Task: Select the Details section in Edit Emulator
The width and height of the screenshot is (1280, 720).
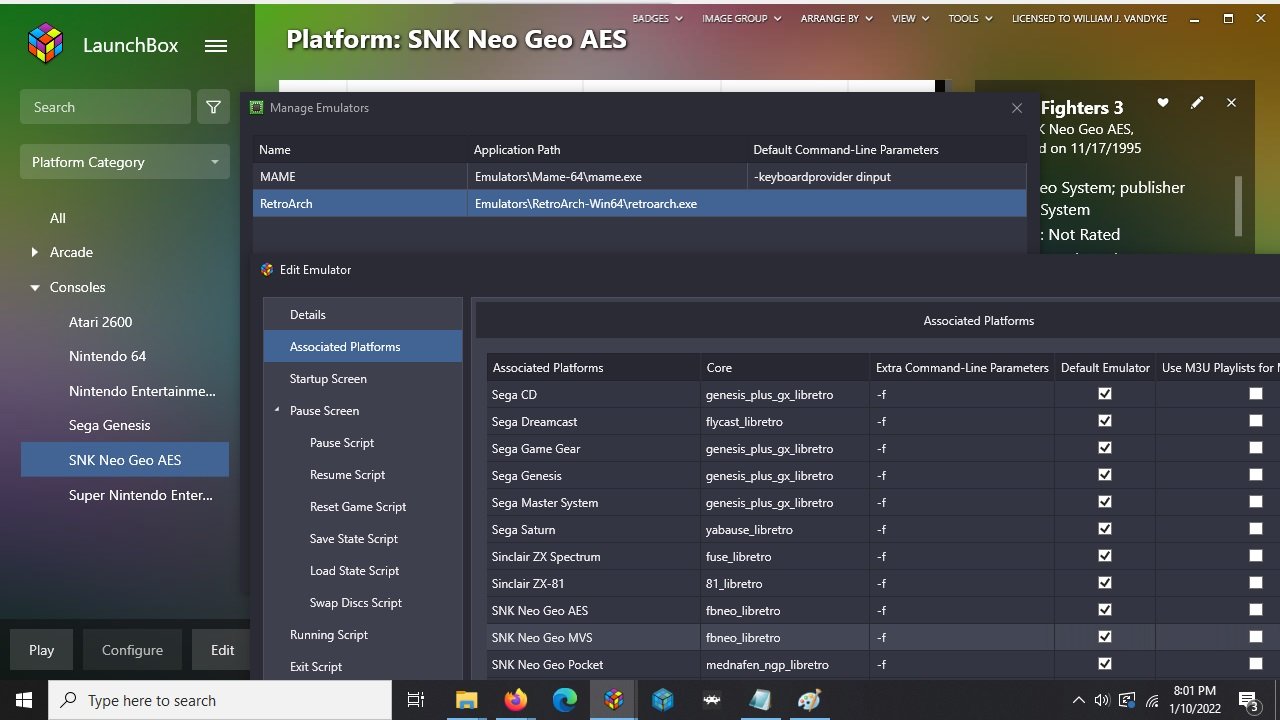Action: [363, 315]
